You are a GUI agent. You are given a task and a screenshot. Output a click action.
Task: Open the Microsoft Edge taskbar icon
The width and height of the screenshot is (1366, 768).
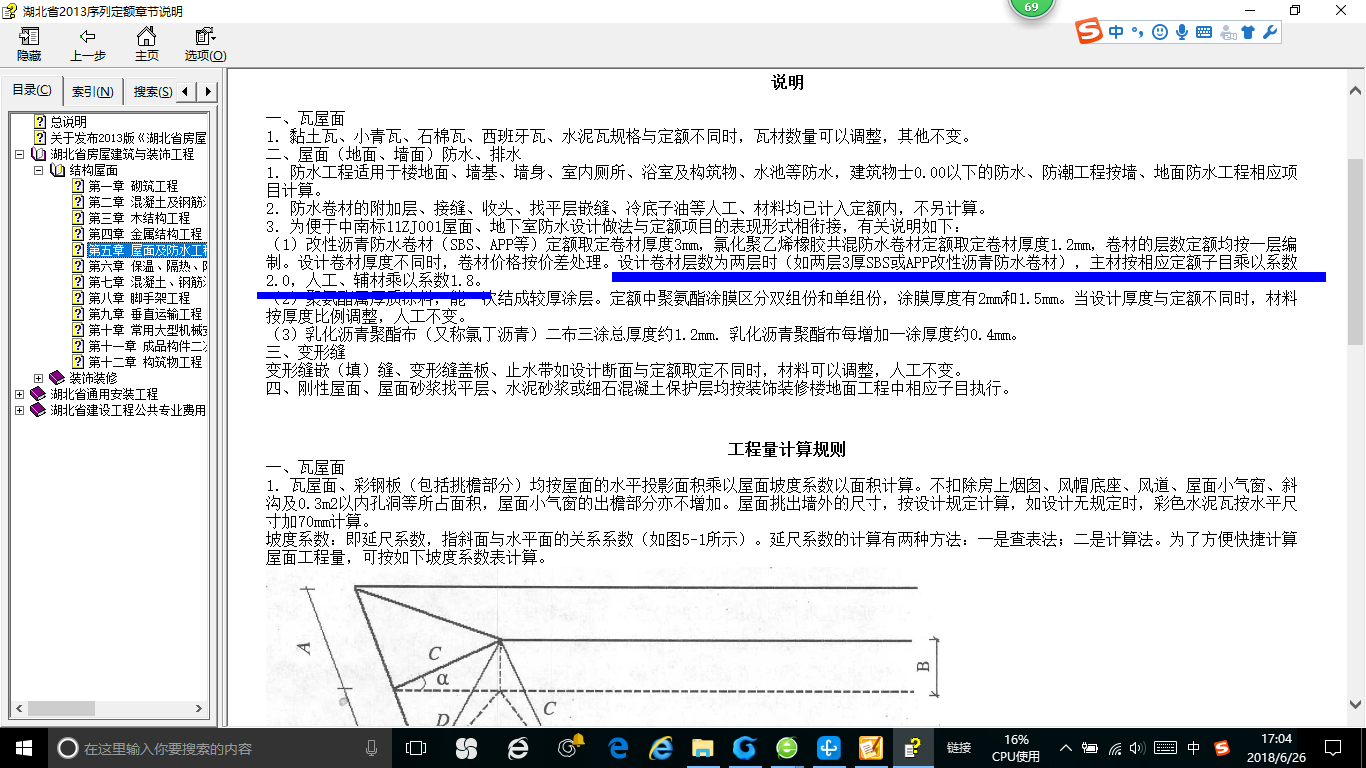click(x=619, y=747)
